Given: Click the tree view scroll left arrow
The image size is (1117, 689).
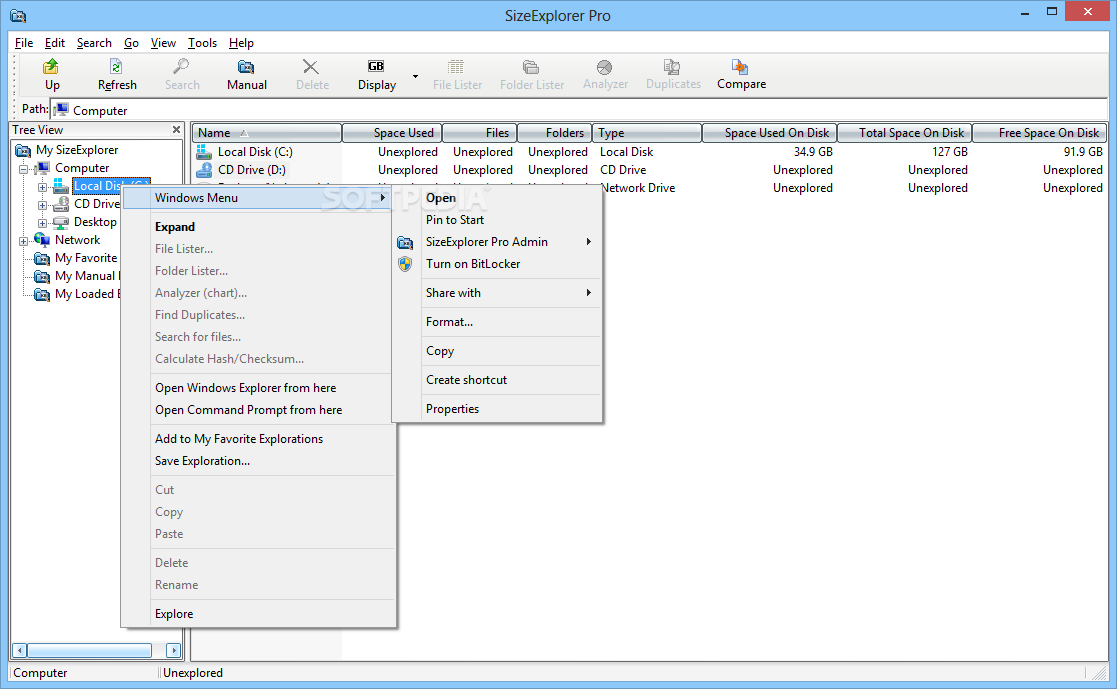Looking at the screenshot, I should point(20,651).
